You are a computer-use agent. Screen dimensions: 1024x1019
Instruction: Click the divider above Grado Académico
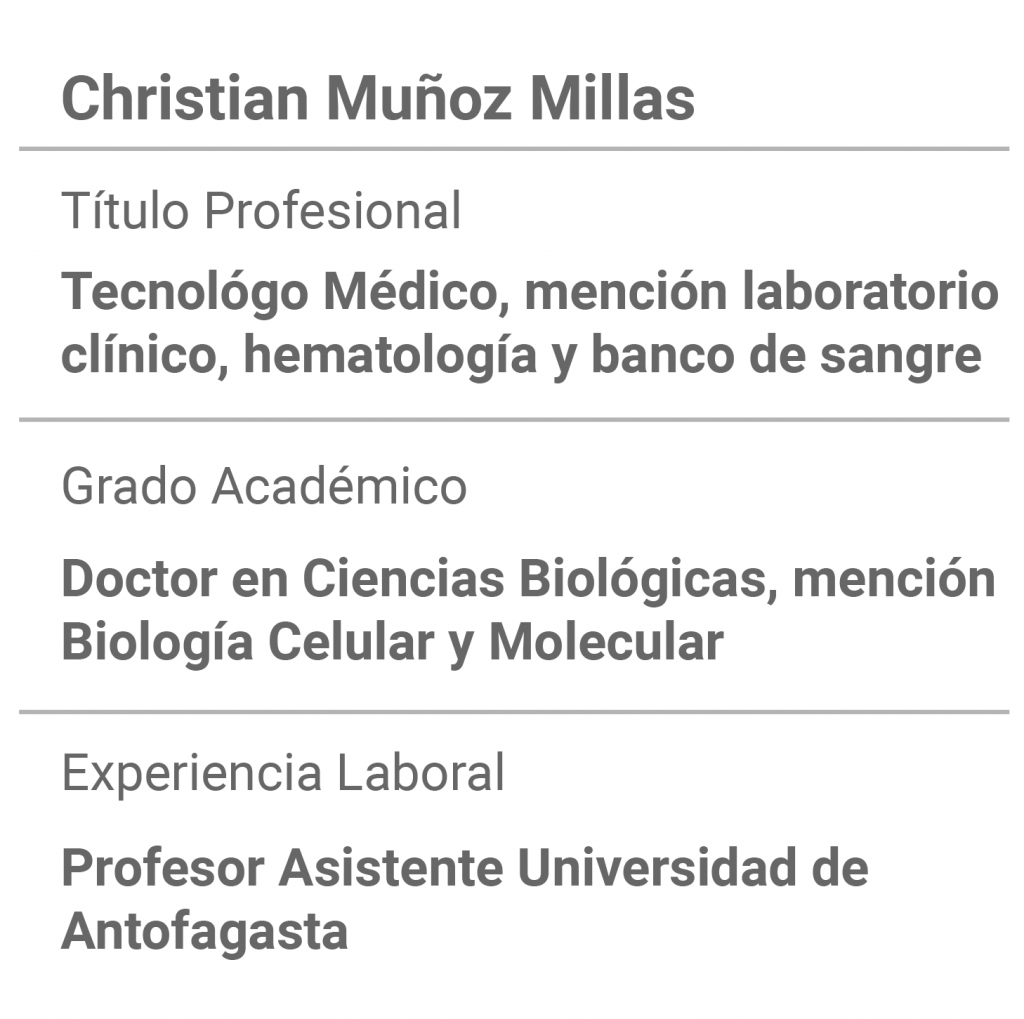pyautogui.click(x=514, y=419)
